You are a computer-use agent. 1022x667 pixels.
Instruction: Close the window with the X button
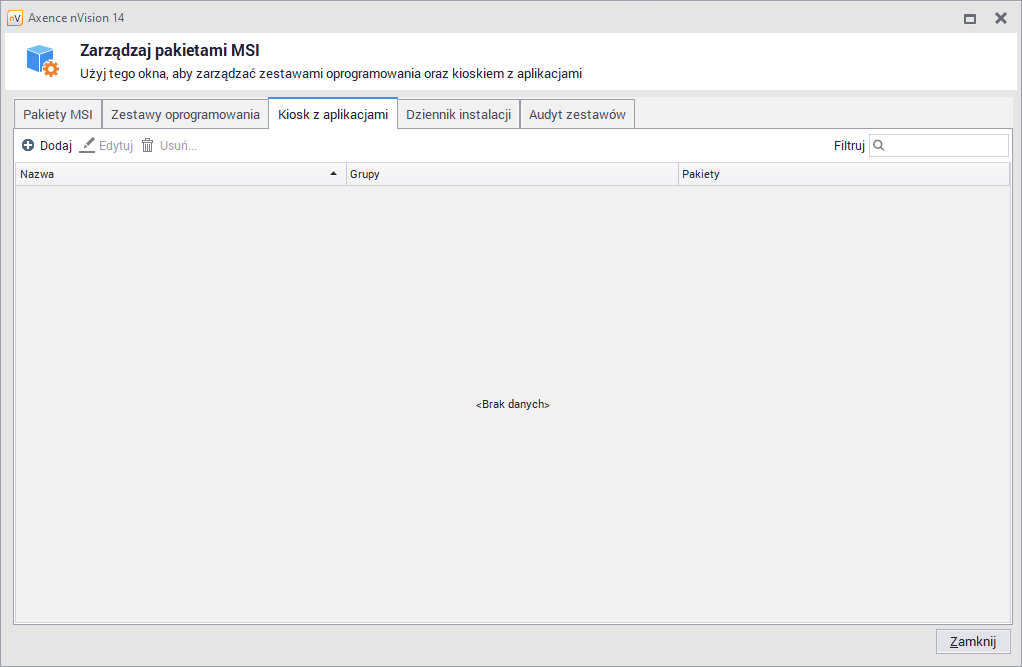pyautogui.click(x=1000, y=18)
